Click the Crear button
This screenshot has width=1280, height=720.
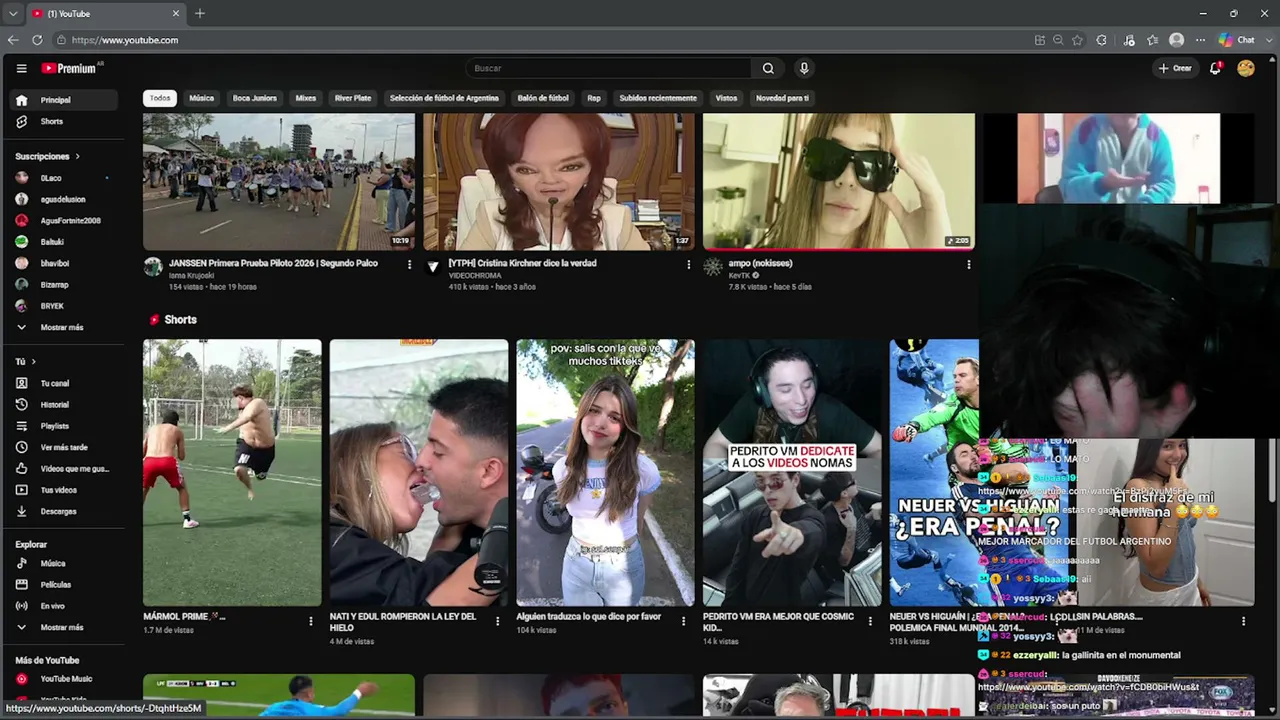click(1175, 68)
